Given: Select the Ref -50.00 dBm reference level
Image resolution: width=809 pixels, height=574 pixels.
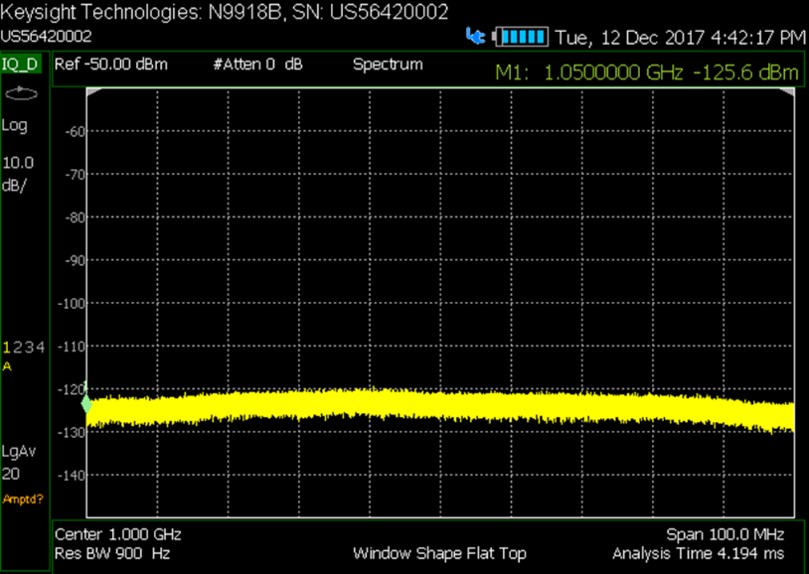Looking at the screenshot, I should coord(111,64).
